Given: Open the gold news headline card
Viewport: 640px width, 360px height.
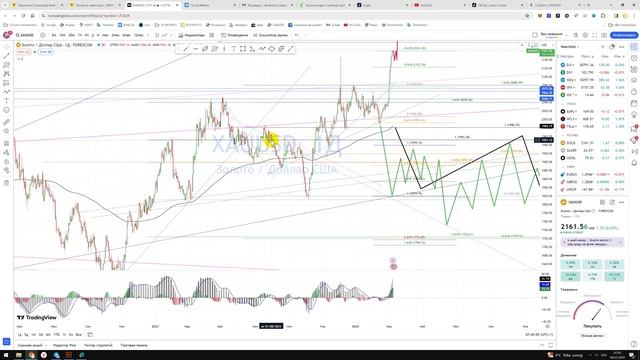Looking at the screenshot, I should (x=592, y=242).
